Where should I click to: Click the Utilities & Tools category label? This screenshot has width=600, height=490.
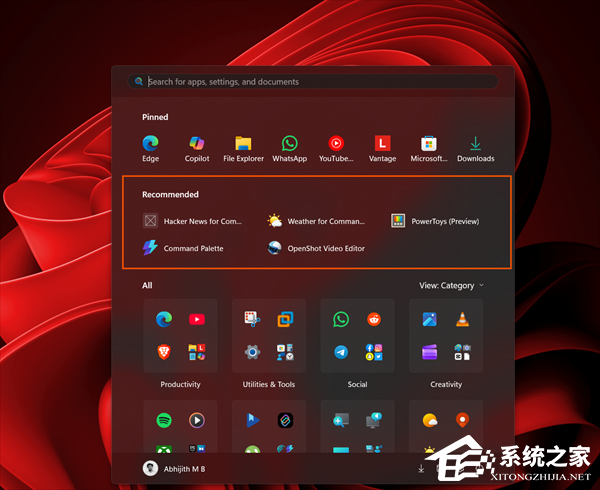tap(269, 384)
